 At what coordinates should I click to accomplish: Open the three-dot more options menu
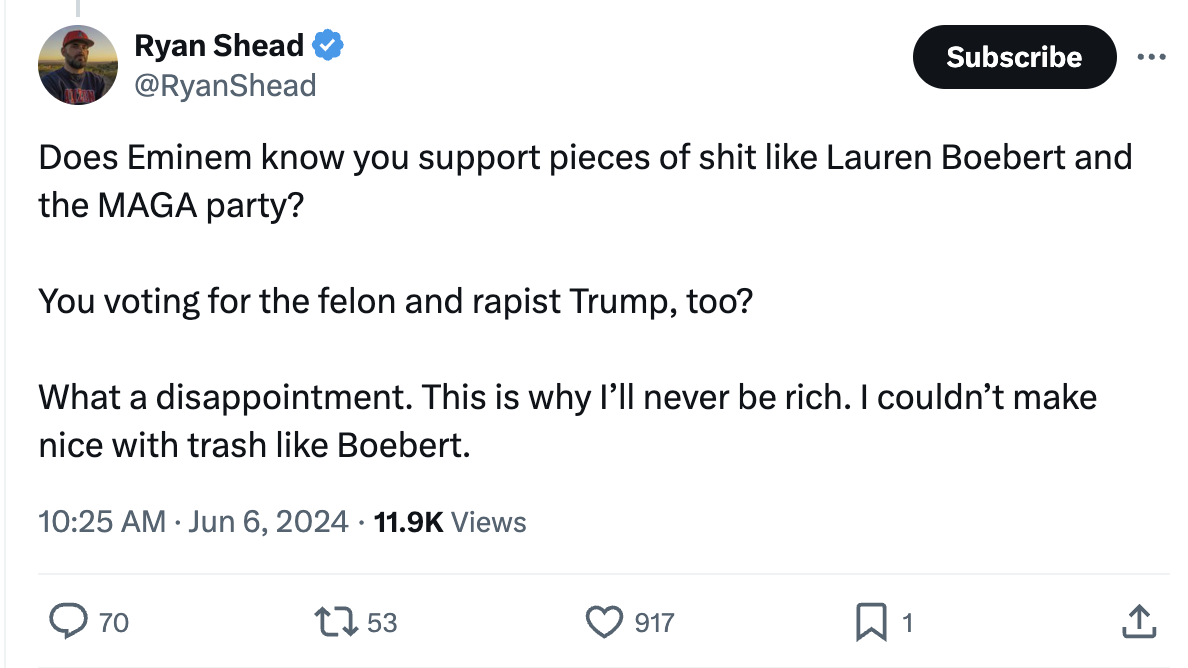tap(1152, 56)
